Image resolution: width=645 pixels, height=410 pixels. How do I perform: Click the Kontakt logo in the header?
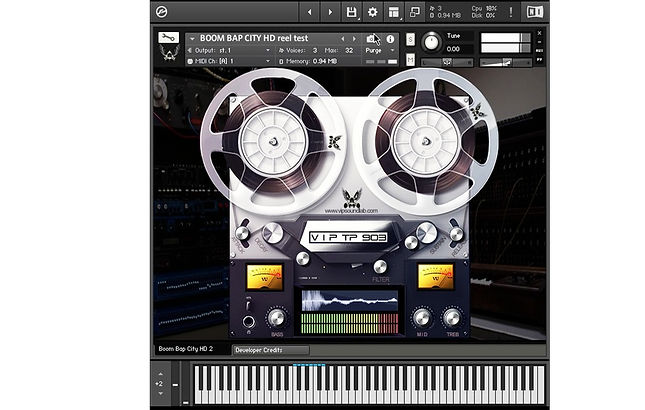(162, 12)
